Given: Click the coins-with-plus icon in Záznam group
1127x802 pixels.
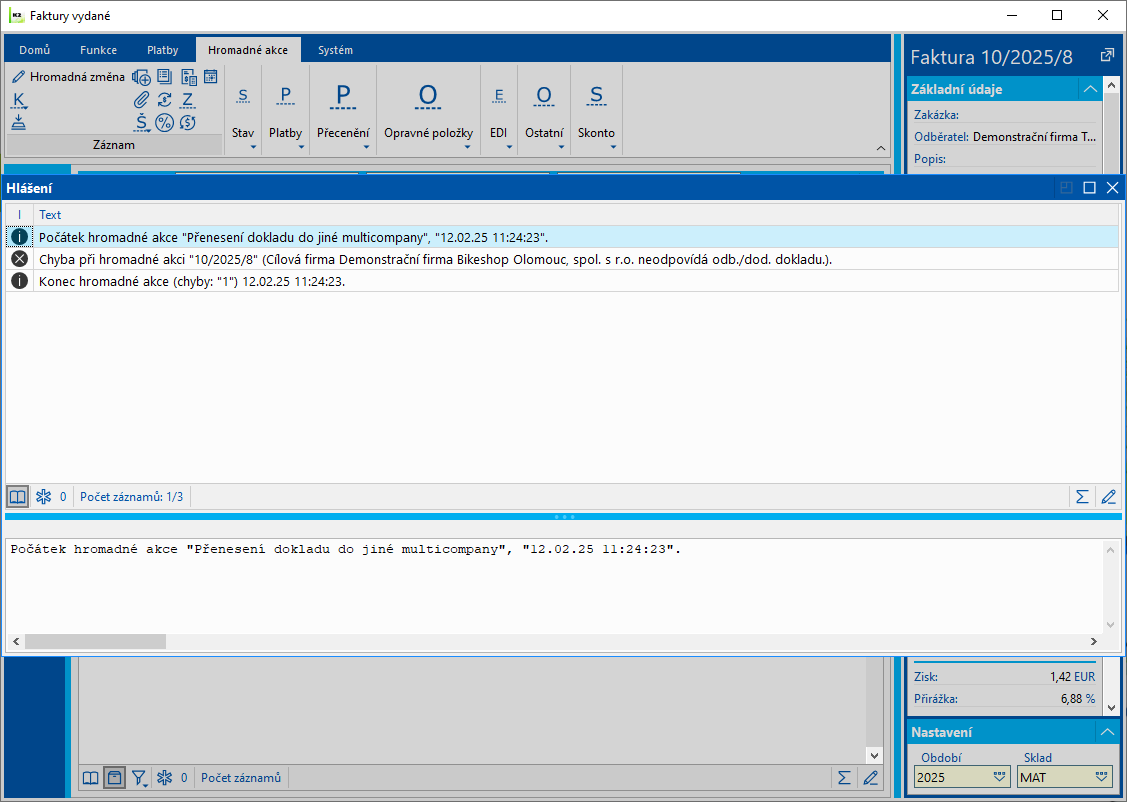Looking at the screenshot, I should pos(142,77).
